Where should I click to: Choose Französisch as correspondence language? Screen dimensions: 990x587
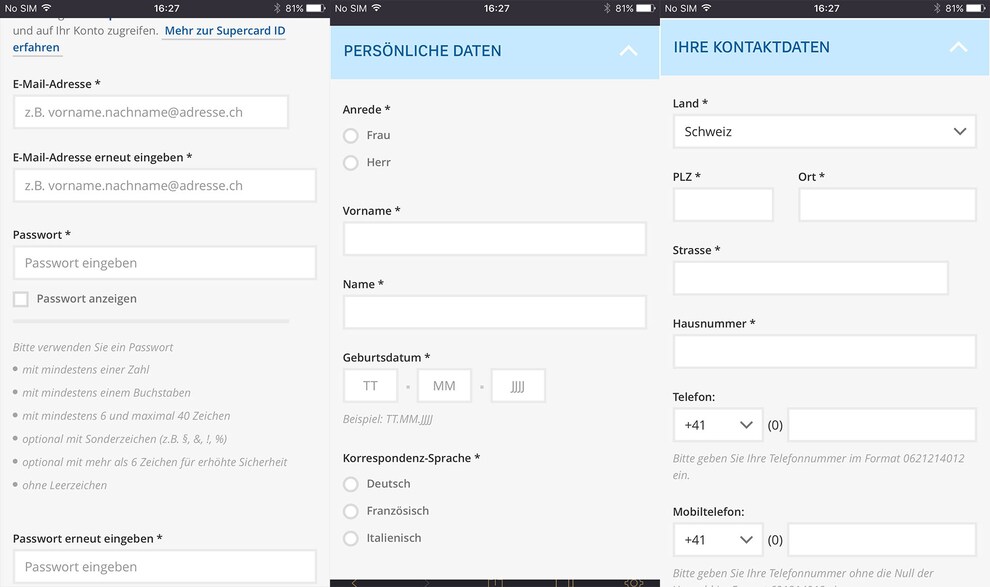pos(350,511)
